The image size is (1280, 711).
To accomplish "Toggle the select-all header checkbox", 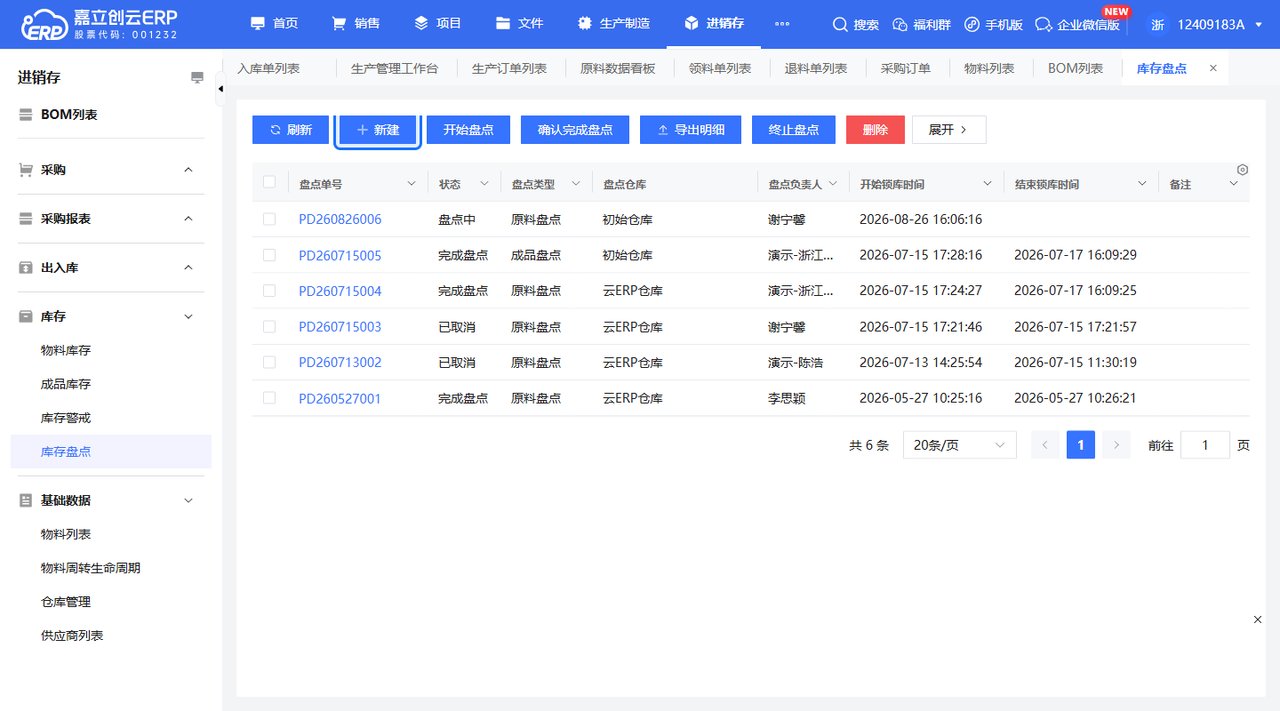I will click(269, 182).
